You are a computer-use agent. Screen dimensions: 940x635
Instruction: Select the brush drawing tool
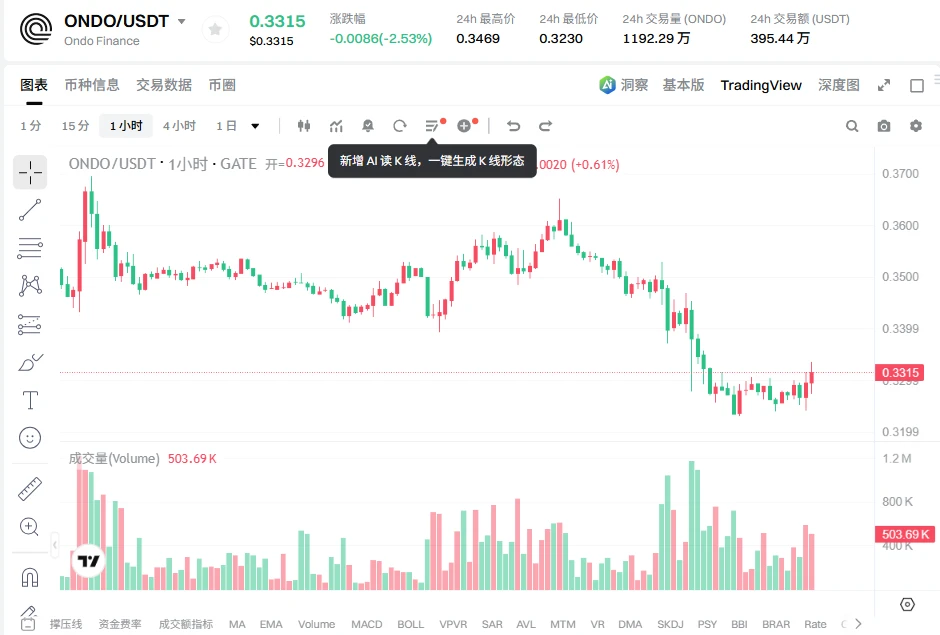click(30, 362)
